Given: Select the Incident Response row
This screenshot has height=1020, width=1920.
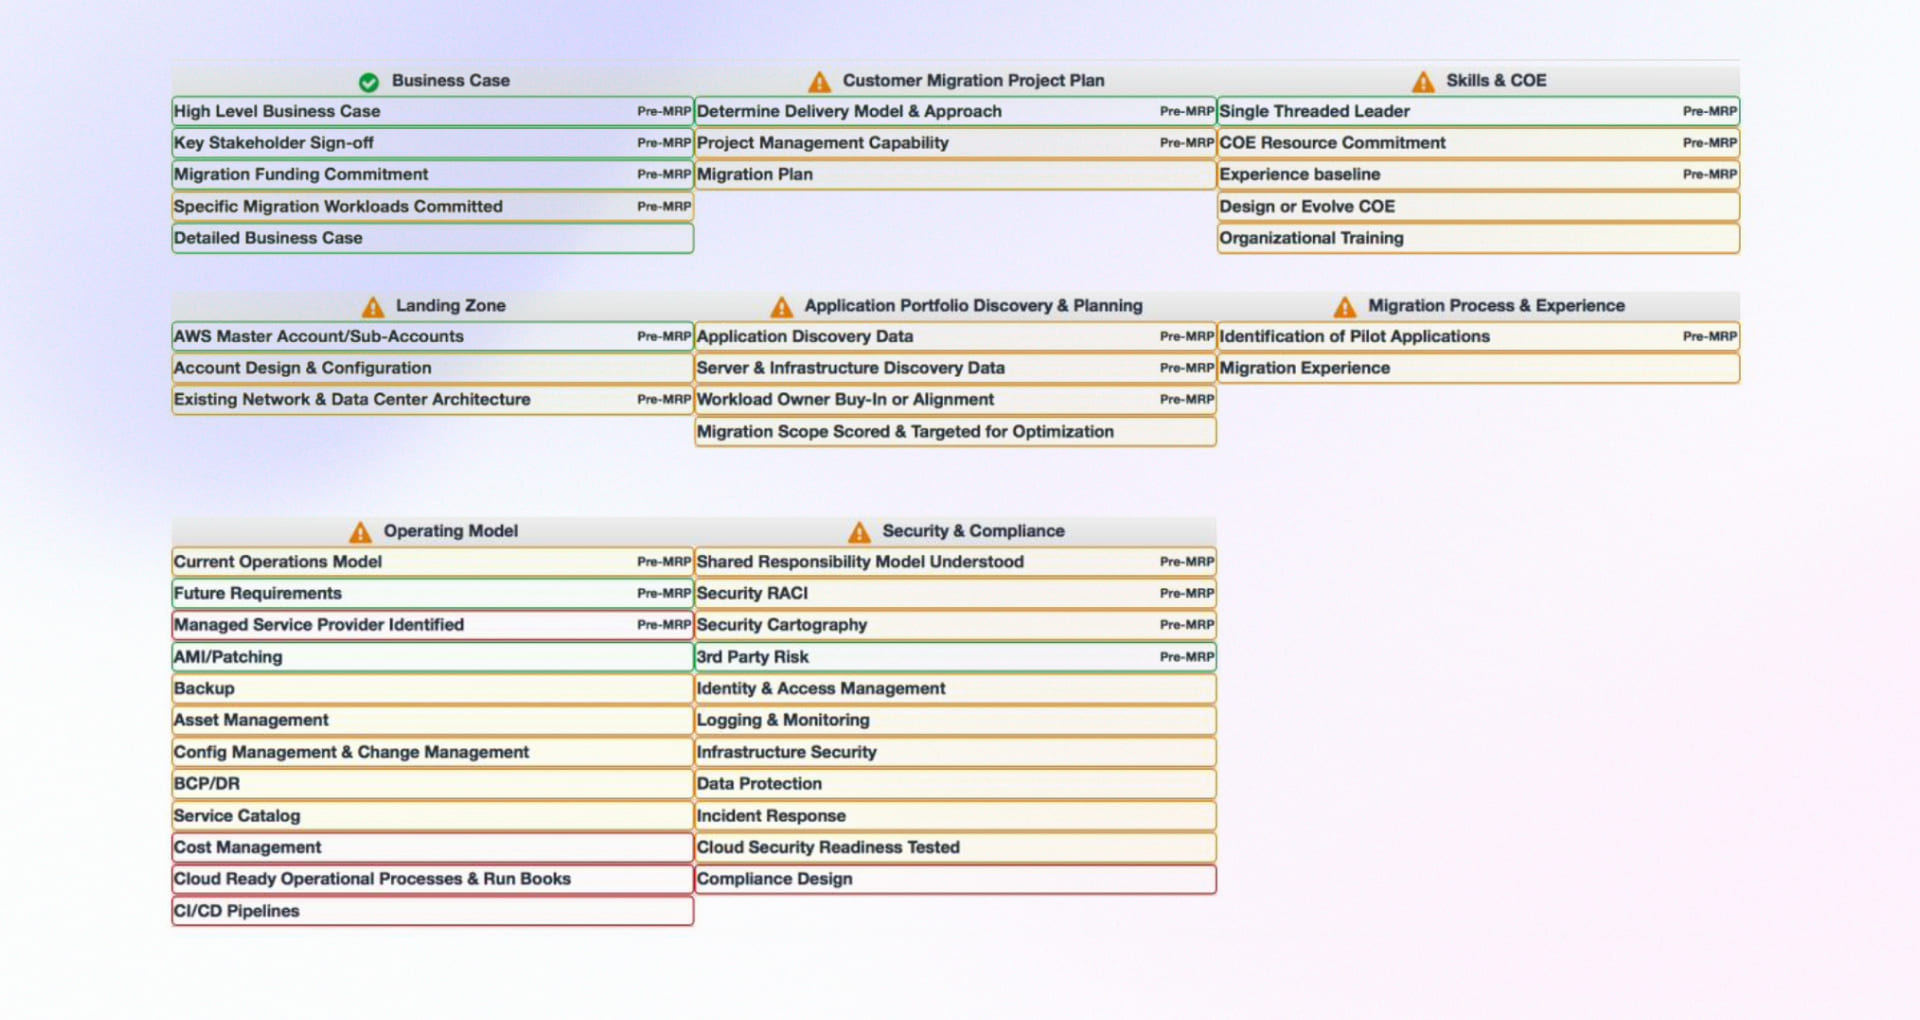Looking at the screenshot, I should (955, 816).
